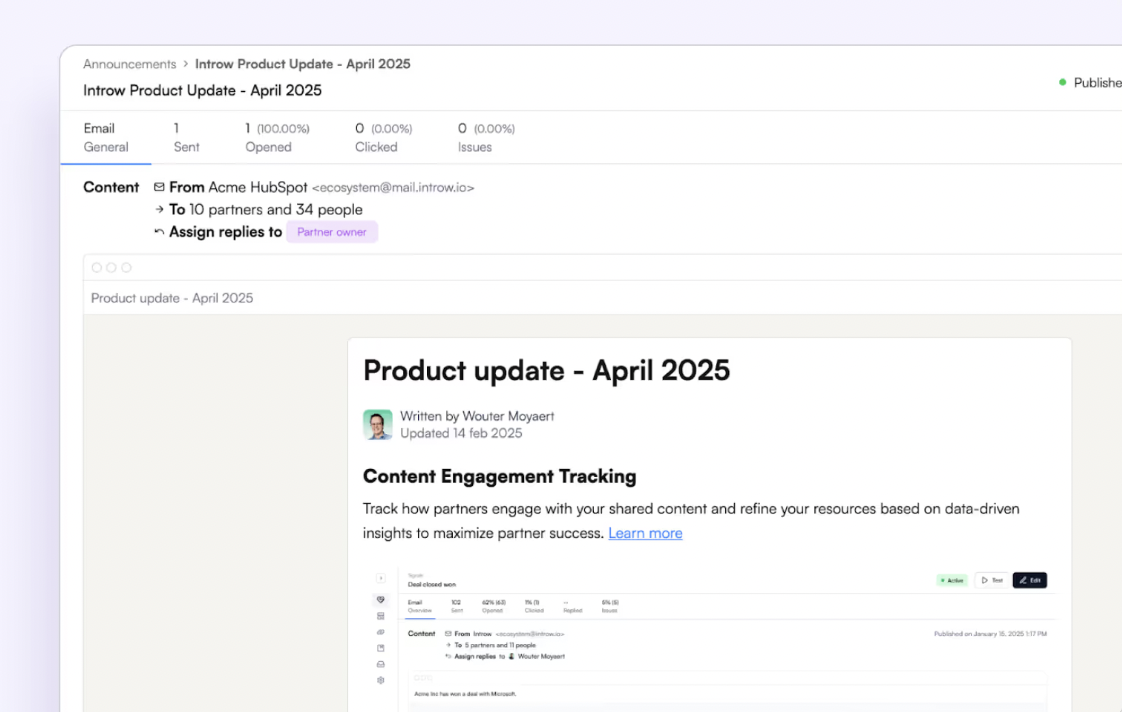The width and height of the screenshot is (1122, 712).
Task: Switch to the Issues tab
Action: [x=487, y=137]
